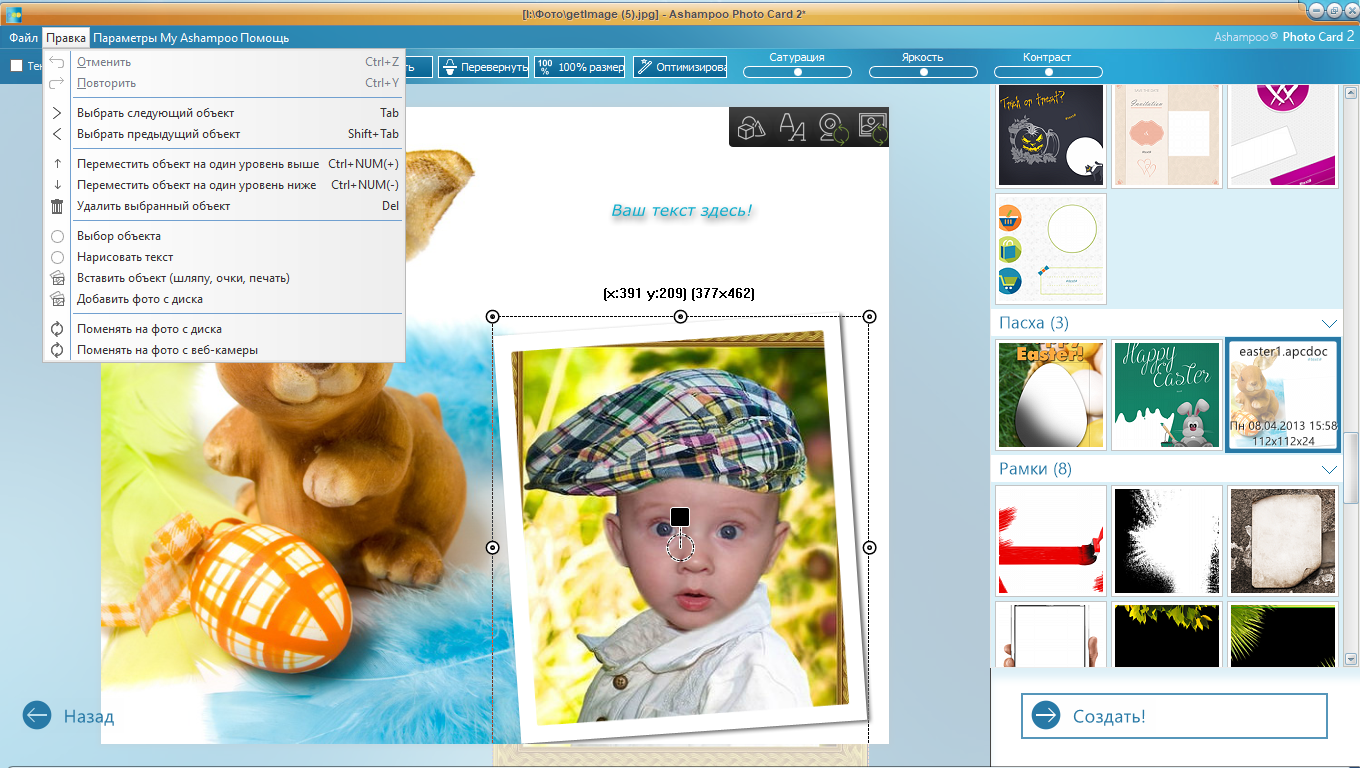Click the webcam photo swap icon
This screenshot has width=1360, height=768.
832,128
